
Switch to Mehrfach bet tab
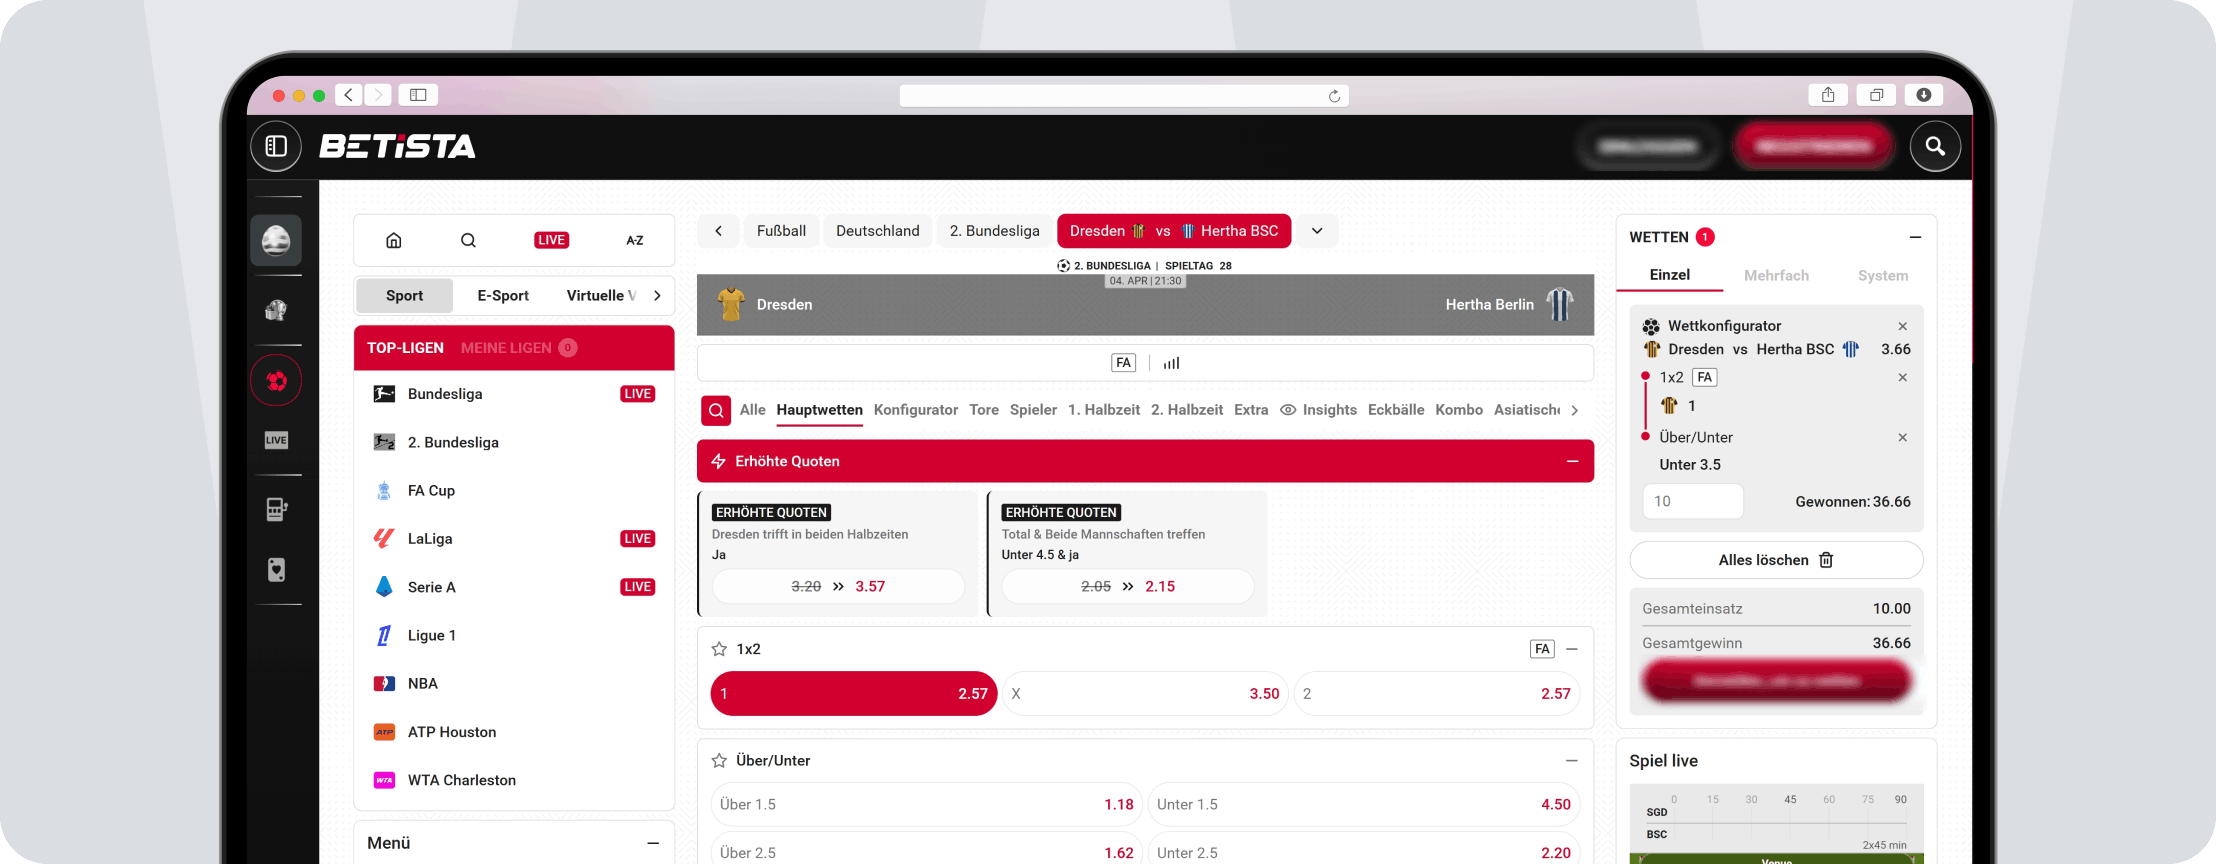(1776, 275)
